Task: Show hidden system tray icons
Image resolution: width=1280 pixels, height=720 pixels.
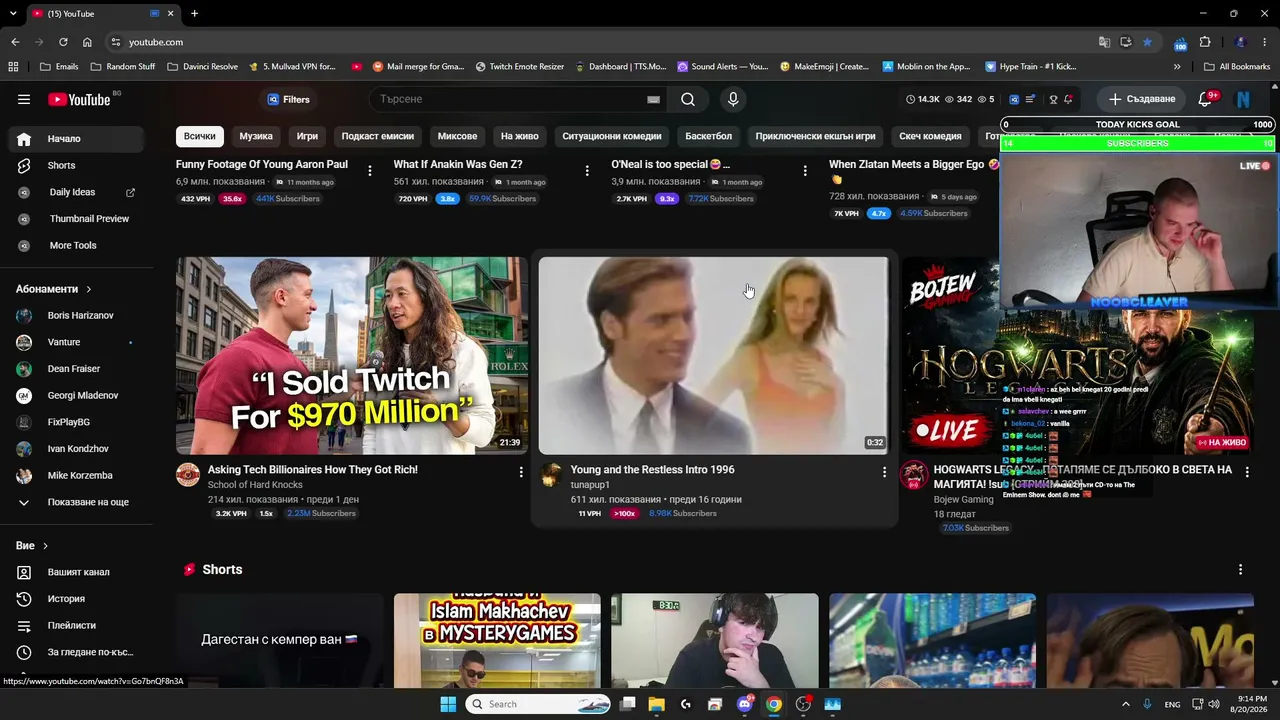Action: click(x=1125, y=704)
